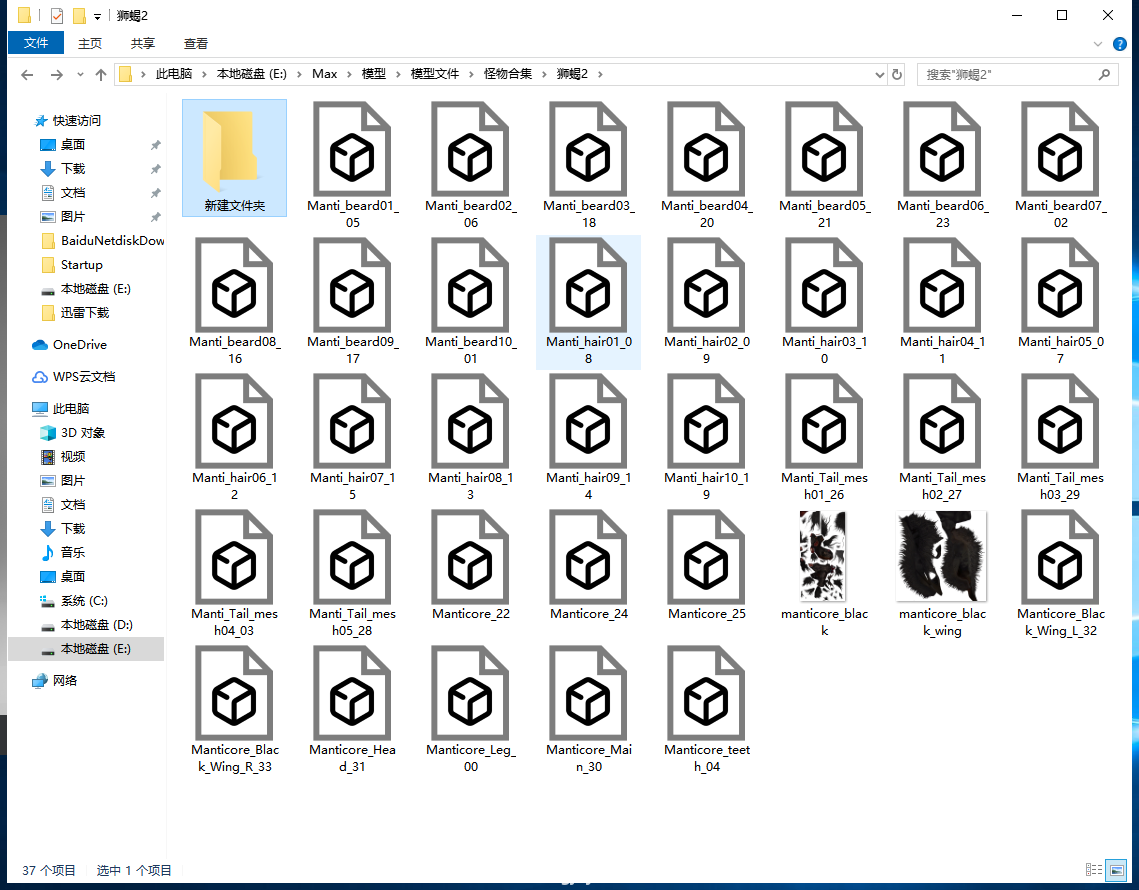
Task: Open the recent locations dropdown arrow
Action: click(80, 75)
